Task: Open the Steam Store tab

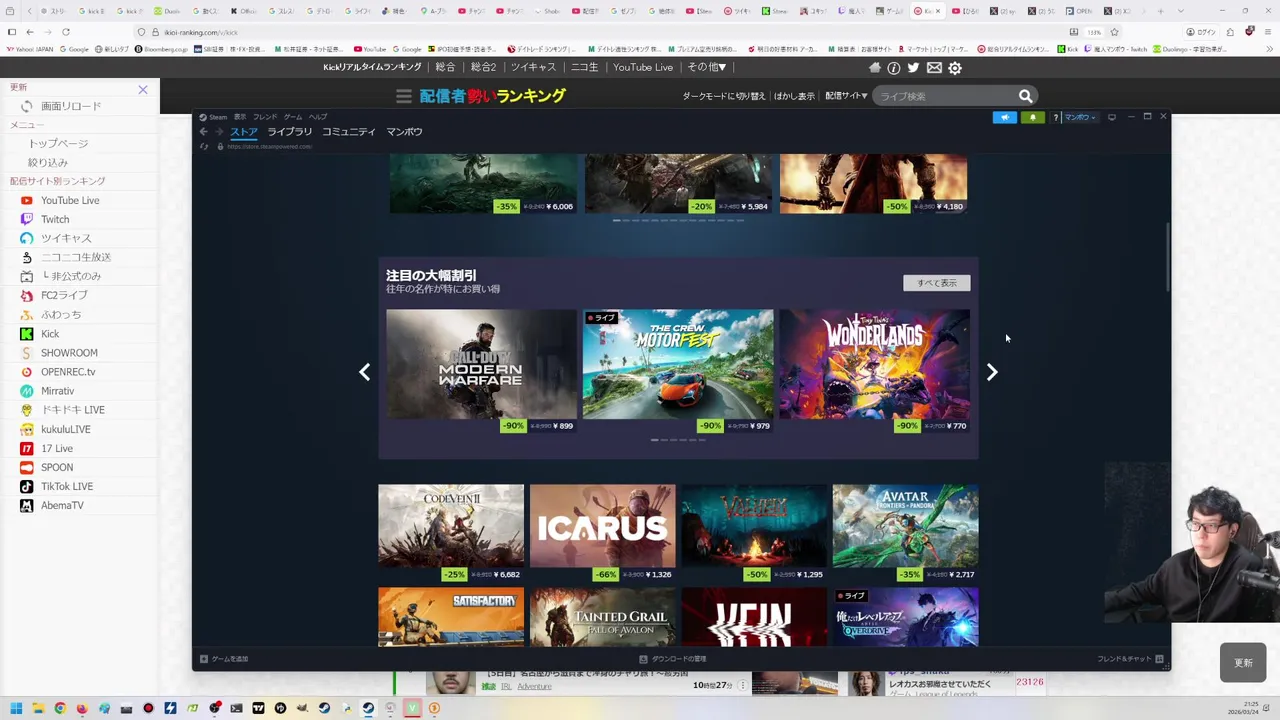Action: tap(244, 132)
